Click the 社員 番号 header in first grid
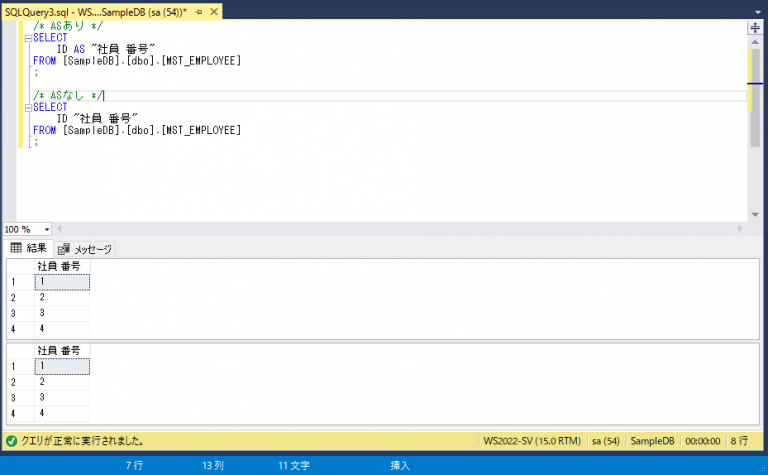Viewport: 768px width, 475px height. [60, 266]
